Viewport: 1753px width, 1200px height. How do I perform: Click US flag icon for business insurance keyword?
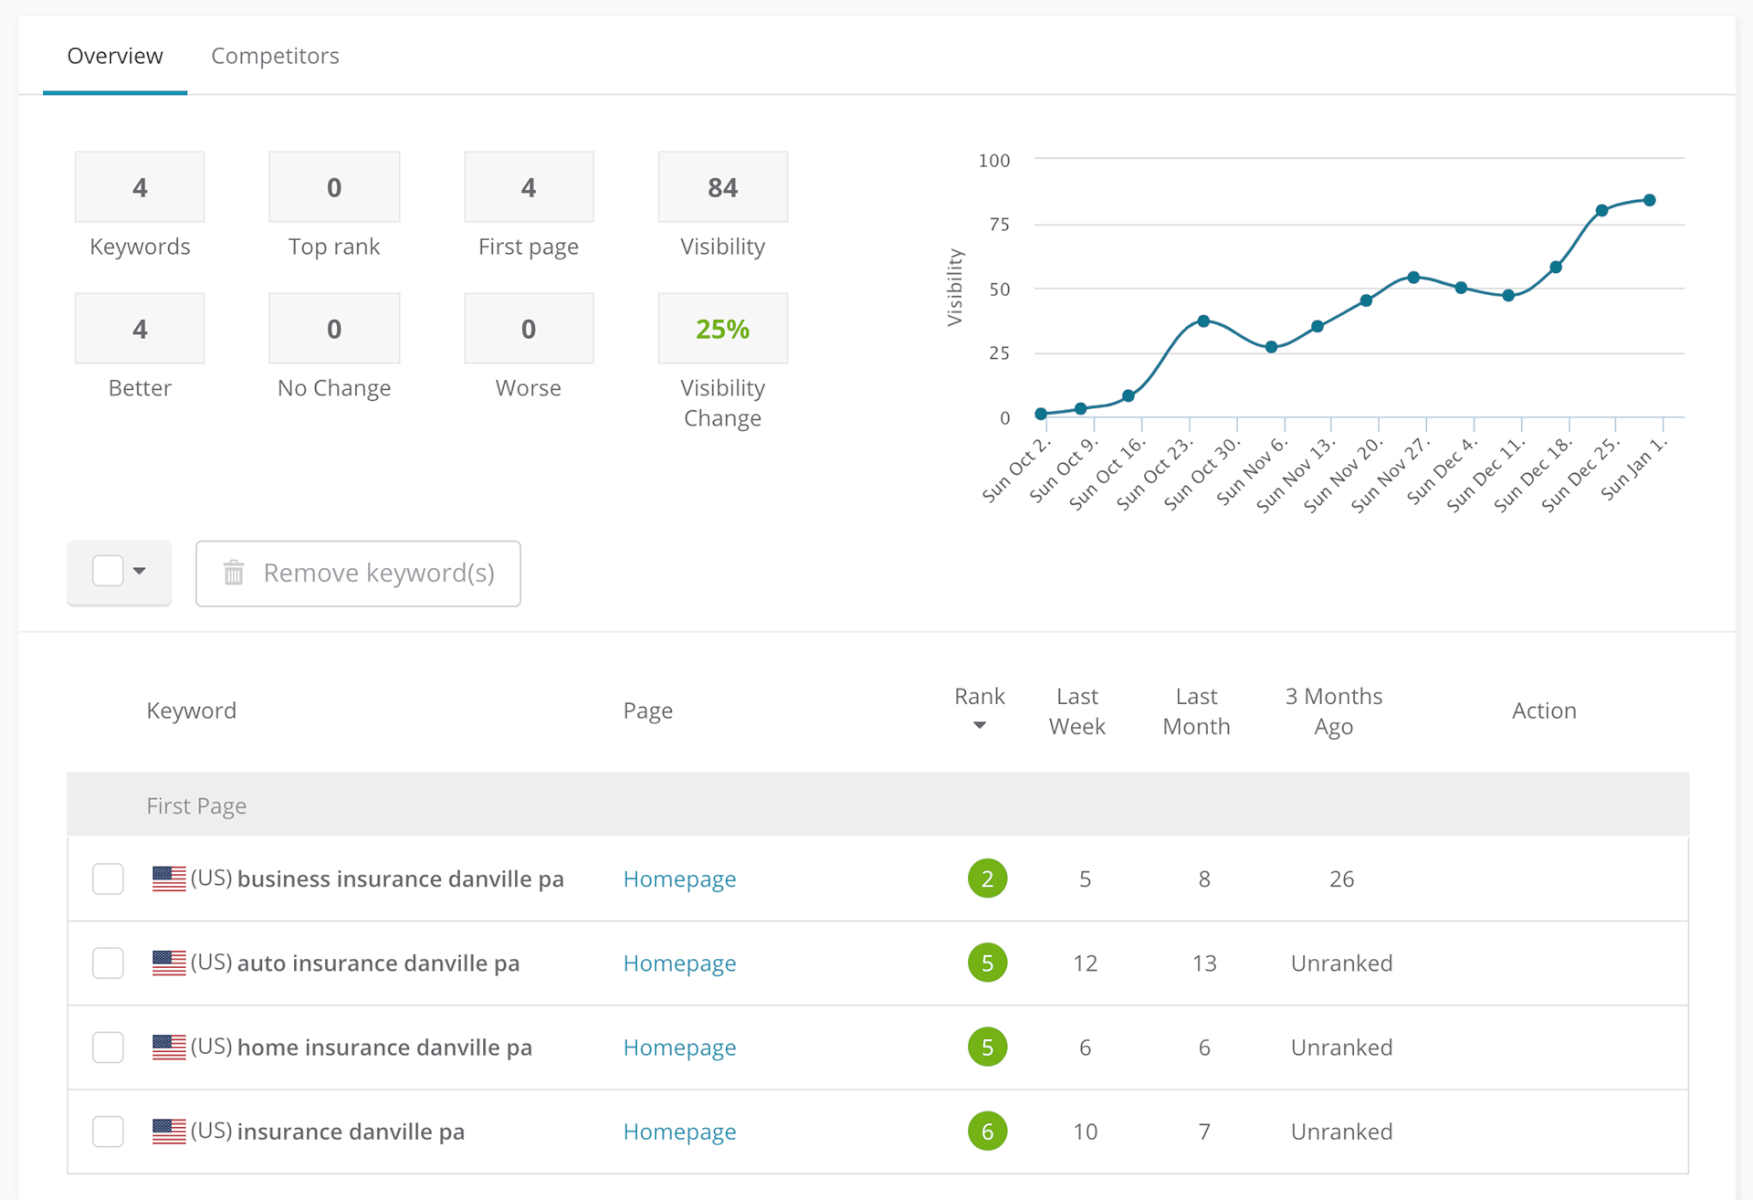click(x=169, y=878)
